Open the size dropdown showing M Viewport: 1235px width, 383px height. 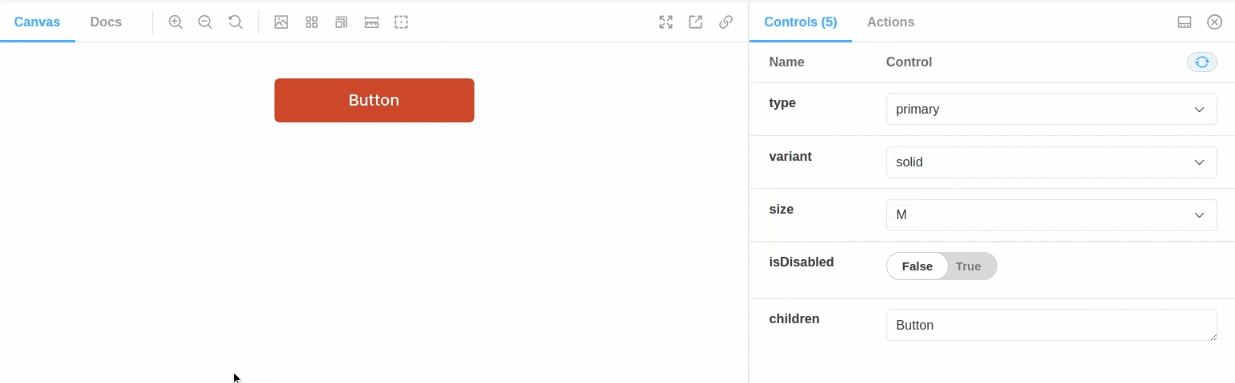(x=1051, y=215)
